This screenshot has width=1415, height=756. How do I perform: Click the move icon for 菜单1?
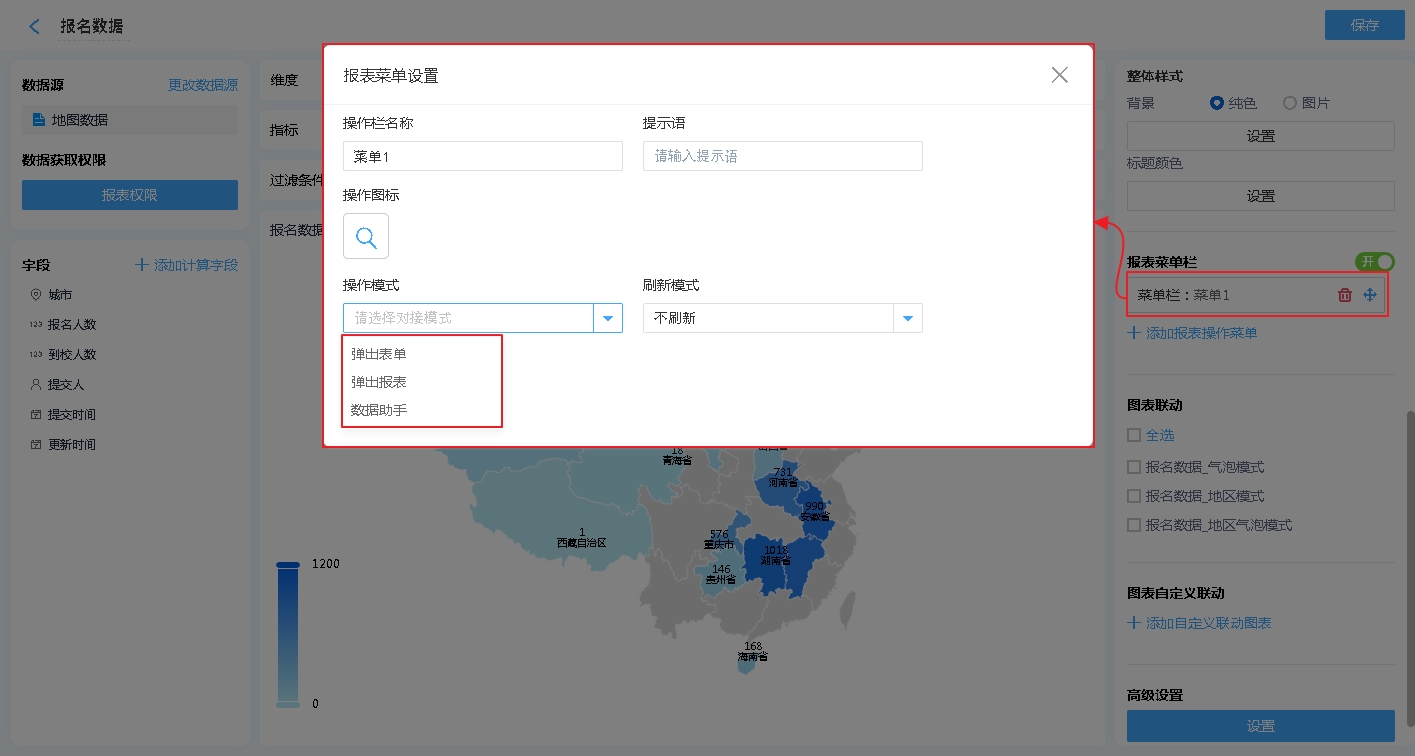(x=1370, y=295)
